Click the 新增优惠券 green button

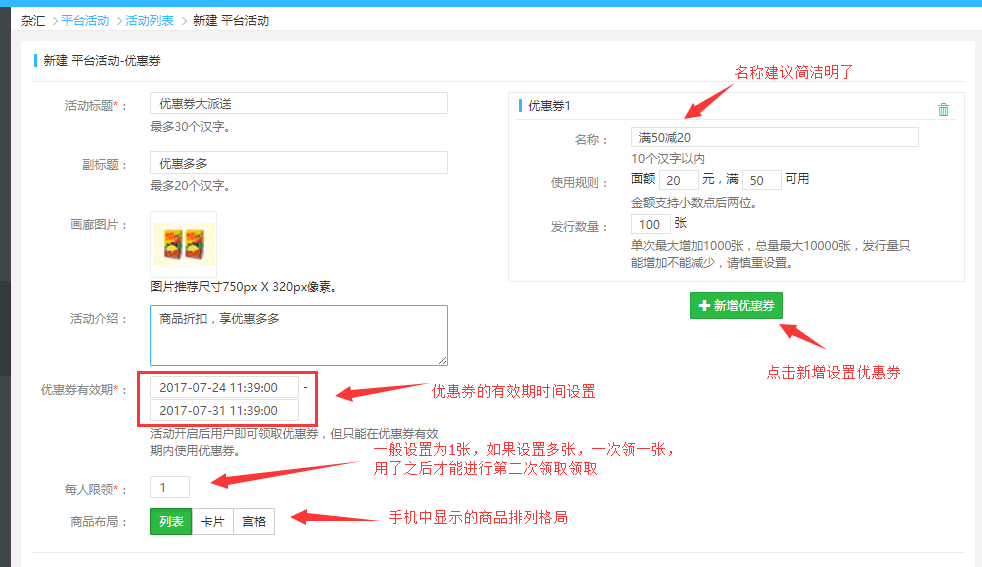coord(736,306)
